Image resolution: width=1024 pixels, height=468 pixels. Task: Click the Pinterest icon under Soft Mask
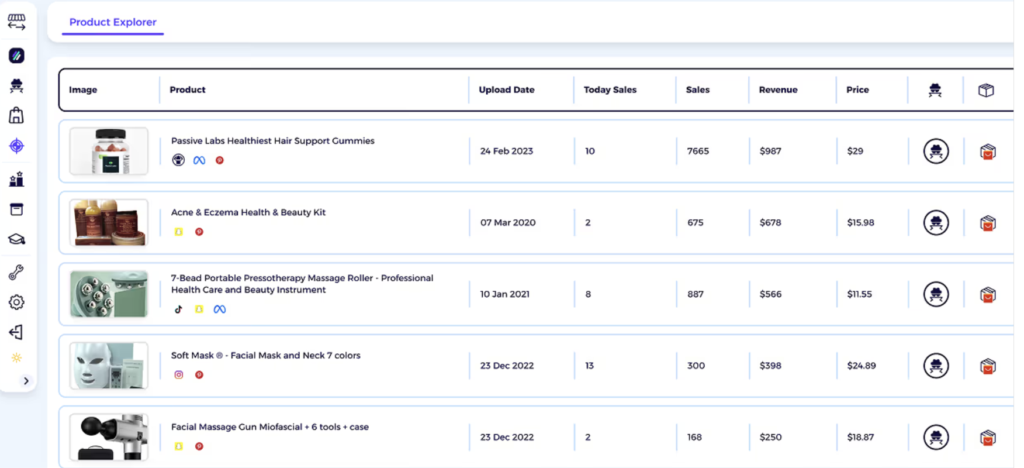(199, 375)
